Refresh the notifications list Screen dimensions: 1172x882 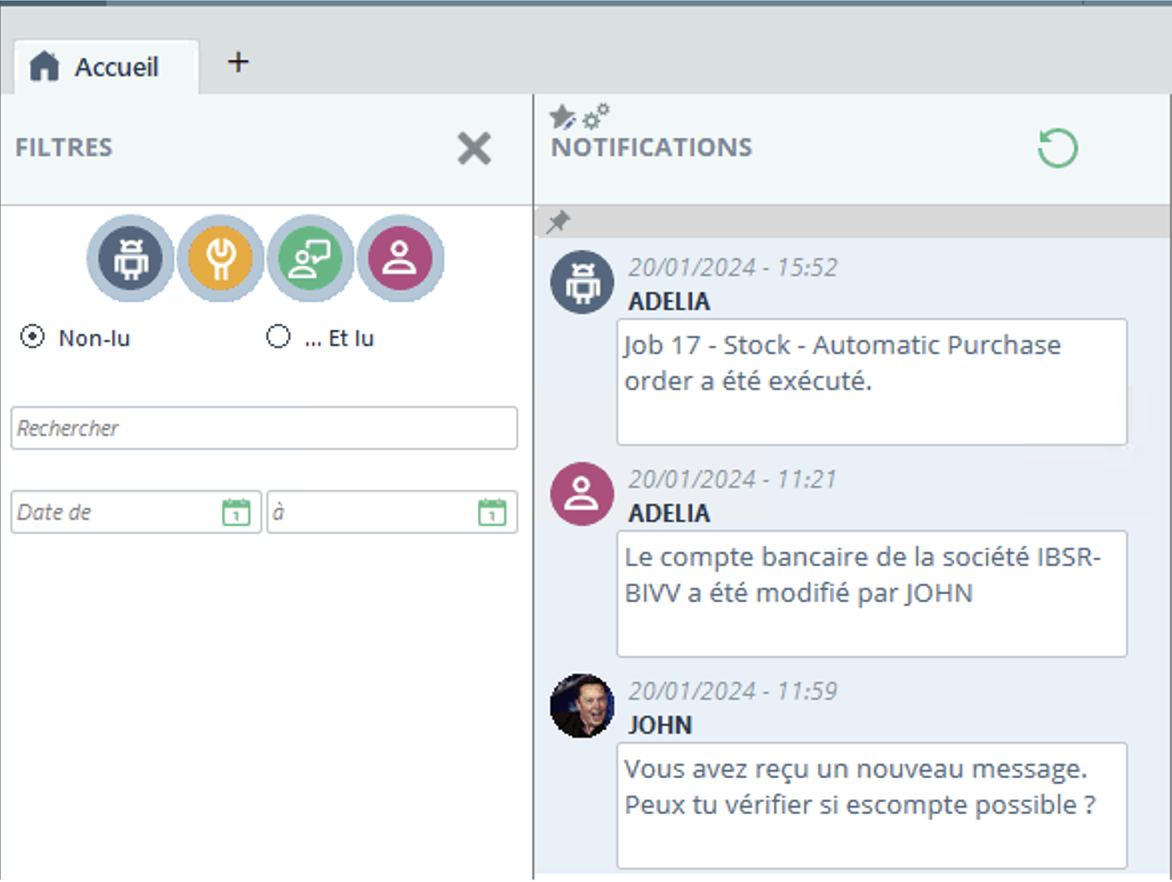click(1057, 147)
